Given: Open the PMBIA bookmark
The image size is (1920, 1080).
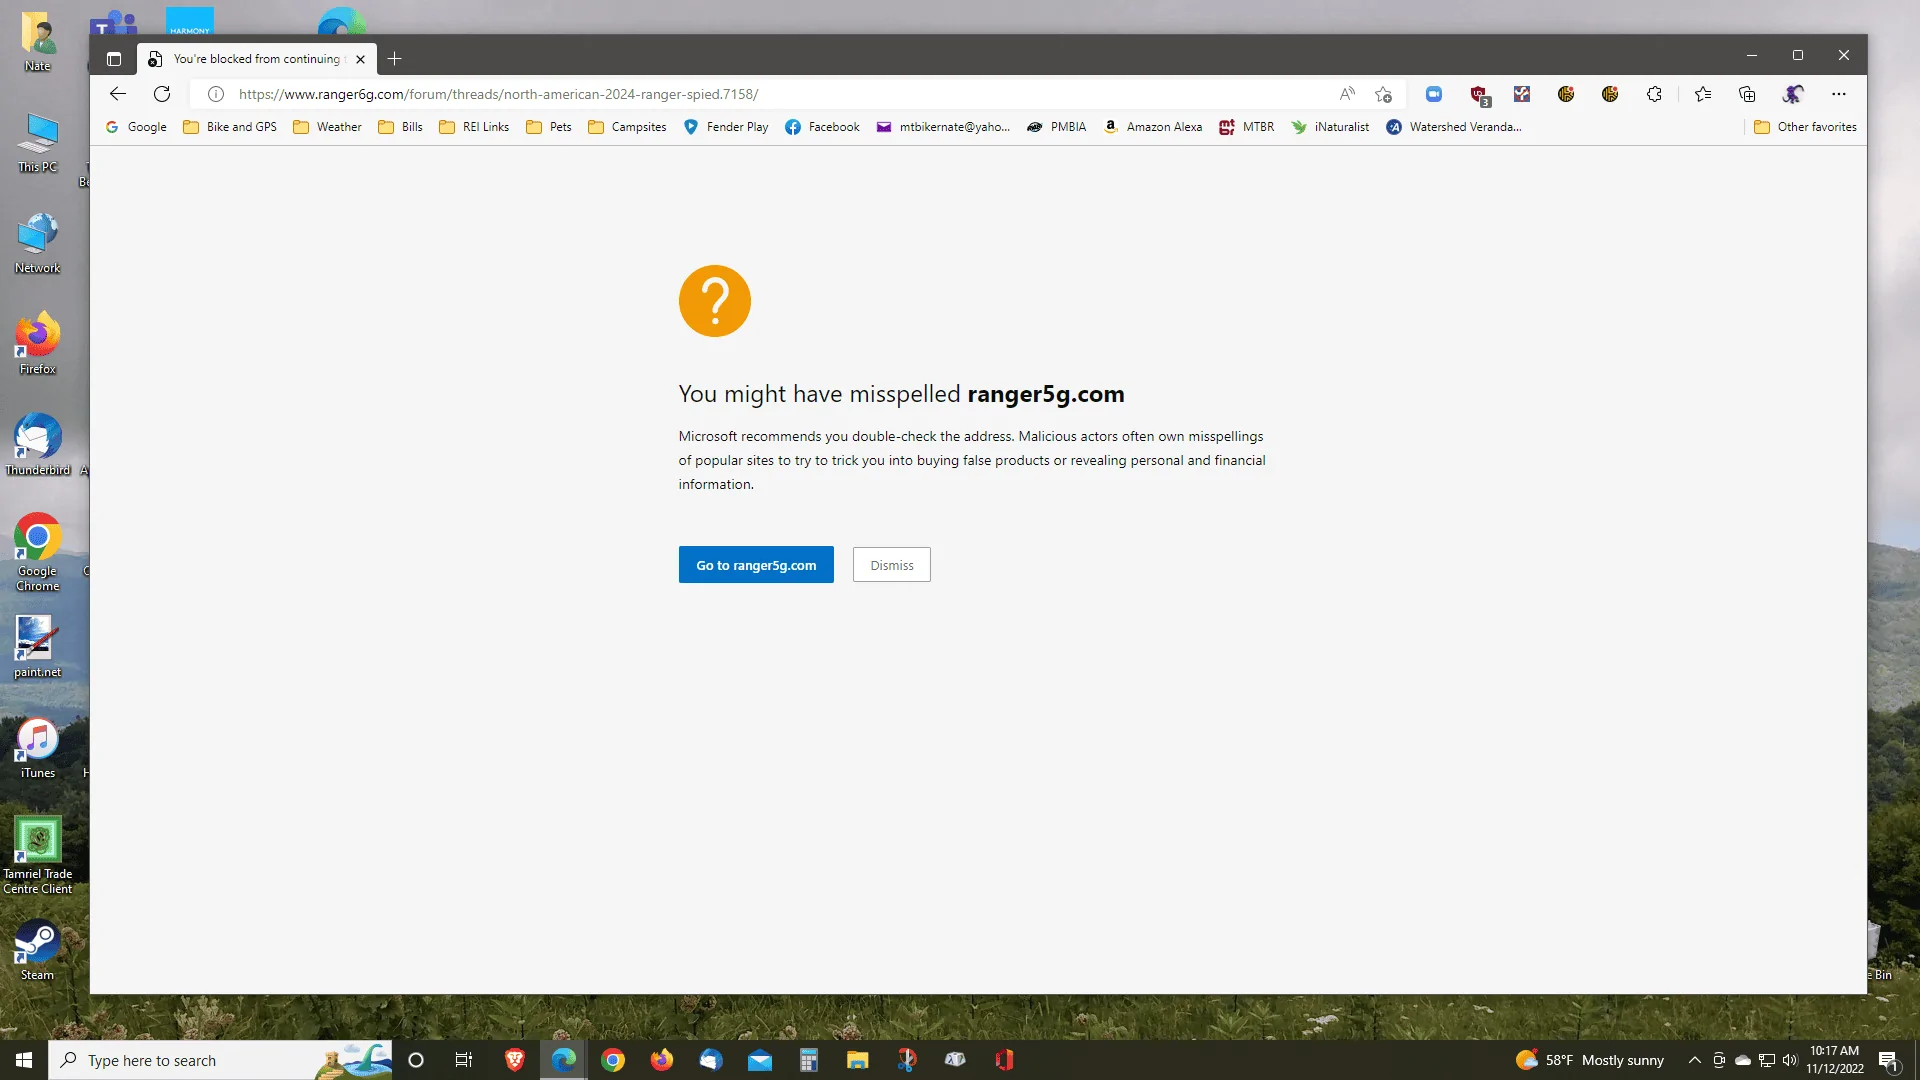Looking at the screenshot, I should [1057, 127].
